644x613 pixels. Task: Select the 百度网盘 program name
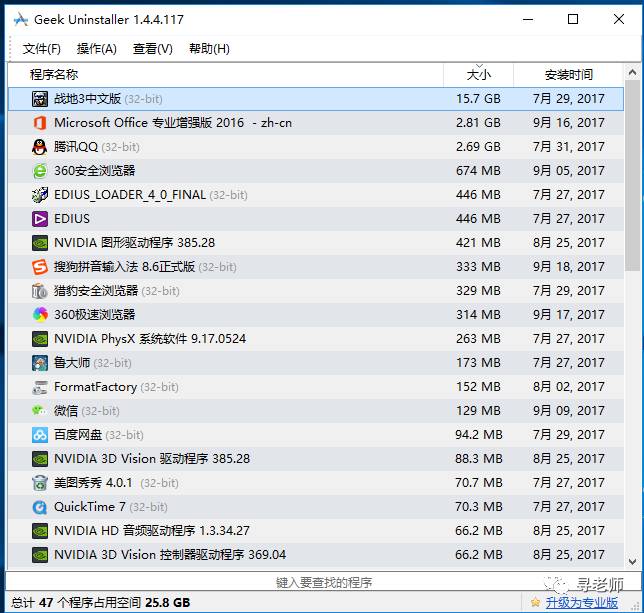(78, 435)
